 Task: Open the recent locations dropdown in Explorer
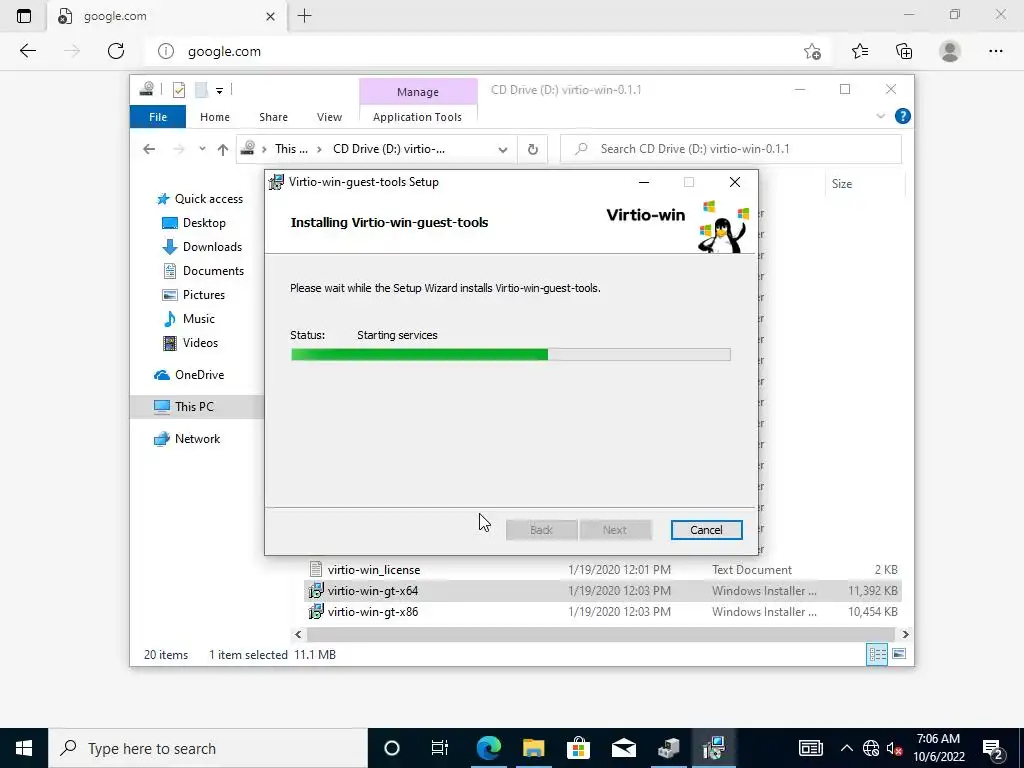tap(202, 149)
